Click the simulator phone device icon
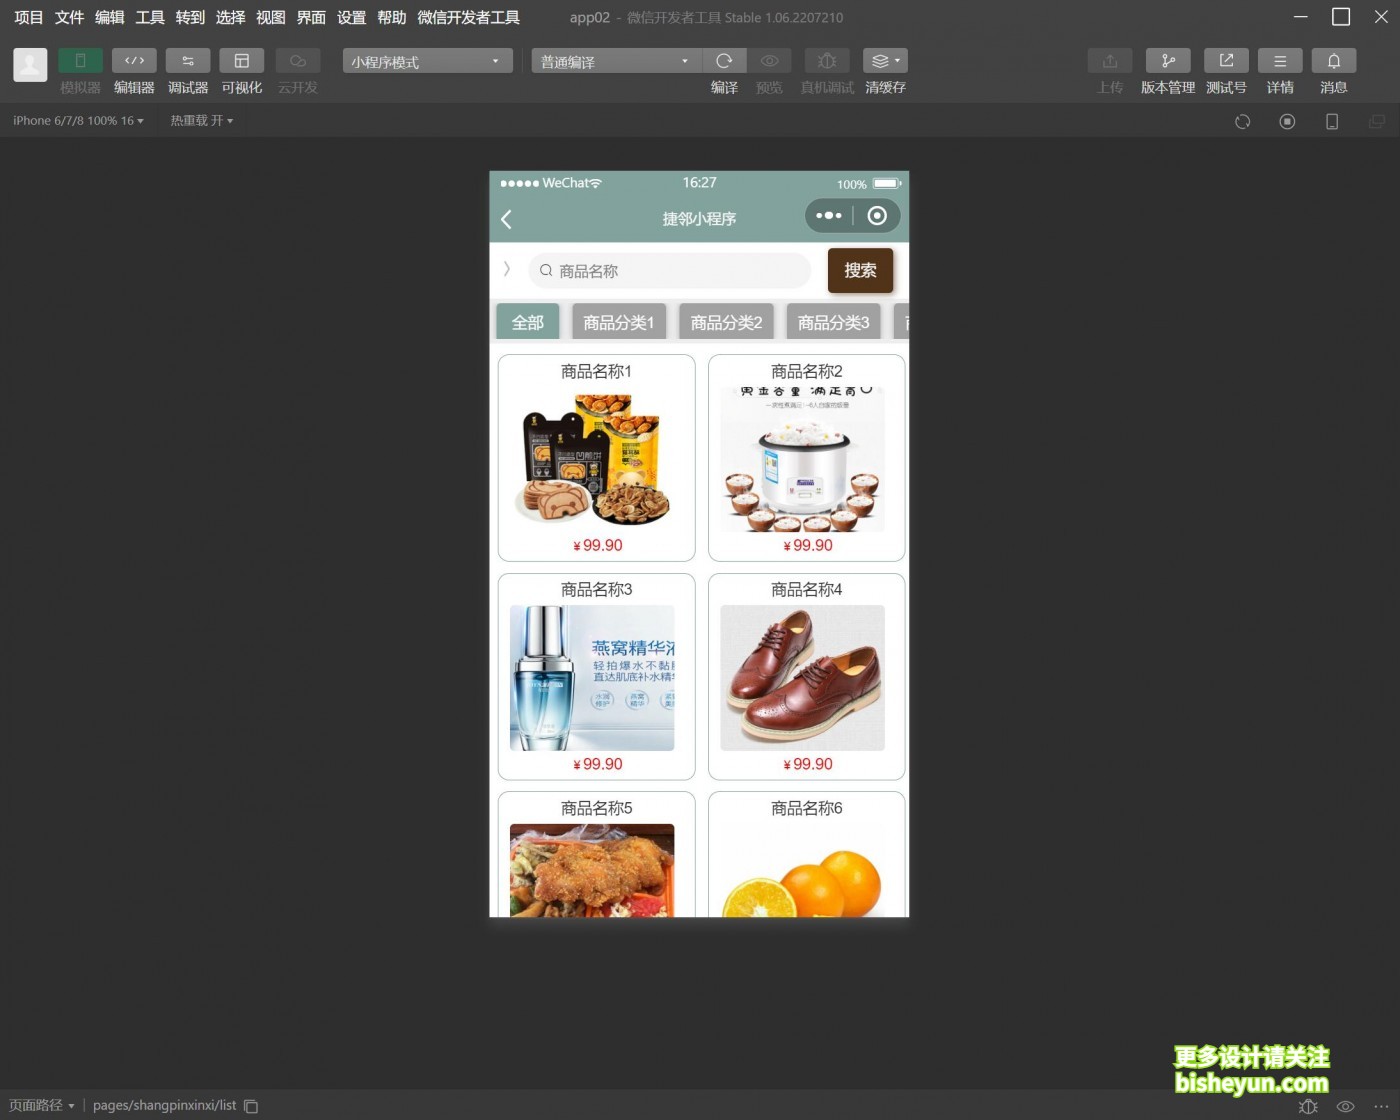Viewport: 1400px width, 1120px height. point(1332,121)
